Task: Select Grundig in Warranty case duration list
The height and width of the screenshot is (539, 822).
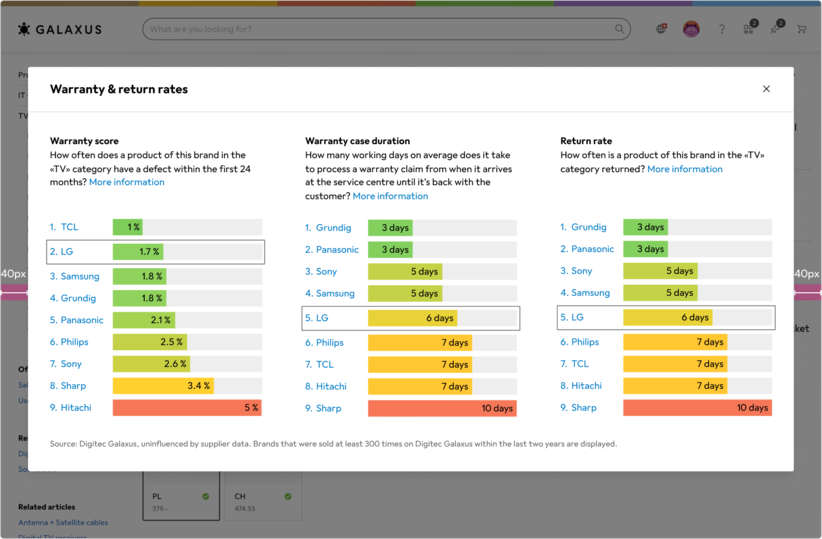Action: click(x=333, y=227)
